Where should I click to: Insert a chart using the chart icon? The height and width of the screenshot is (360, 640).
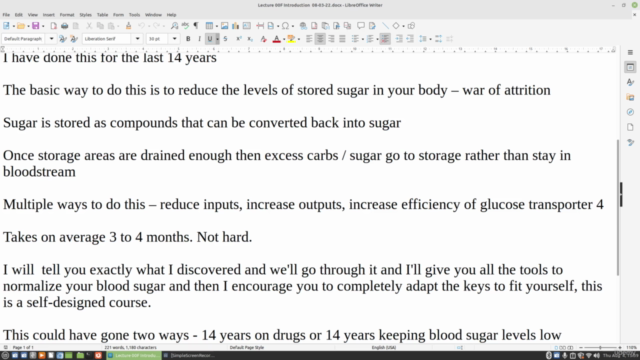pos(236,26)
